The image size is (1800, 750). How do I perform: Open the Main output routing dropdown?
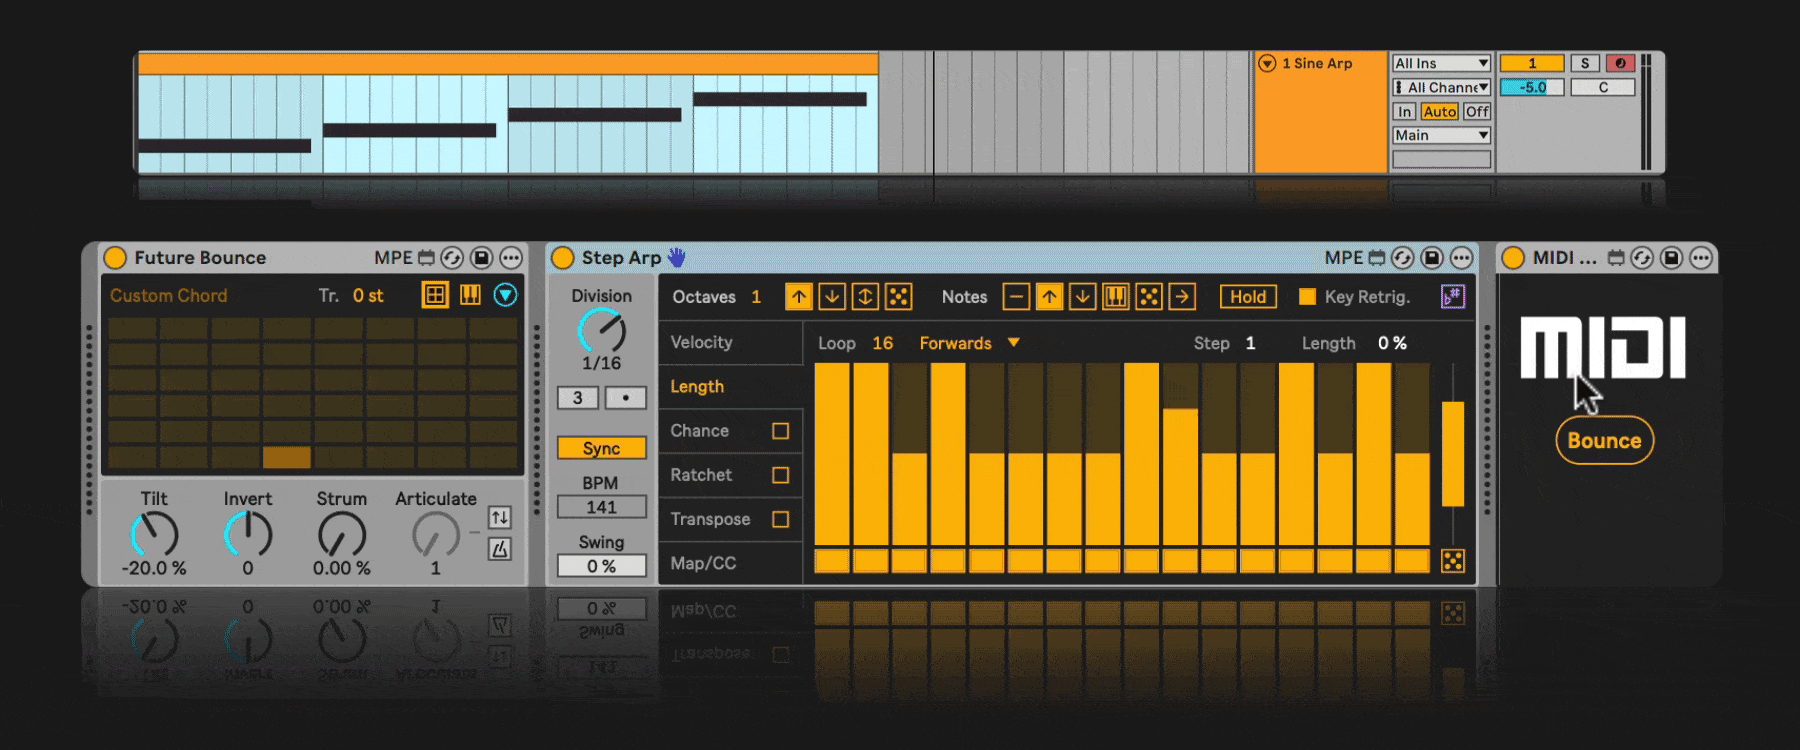[x=1441, y=135]
